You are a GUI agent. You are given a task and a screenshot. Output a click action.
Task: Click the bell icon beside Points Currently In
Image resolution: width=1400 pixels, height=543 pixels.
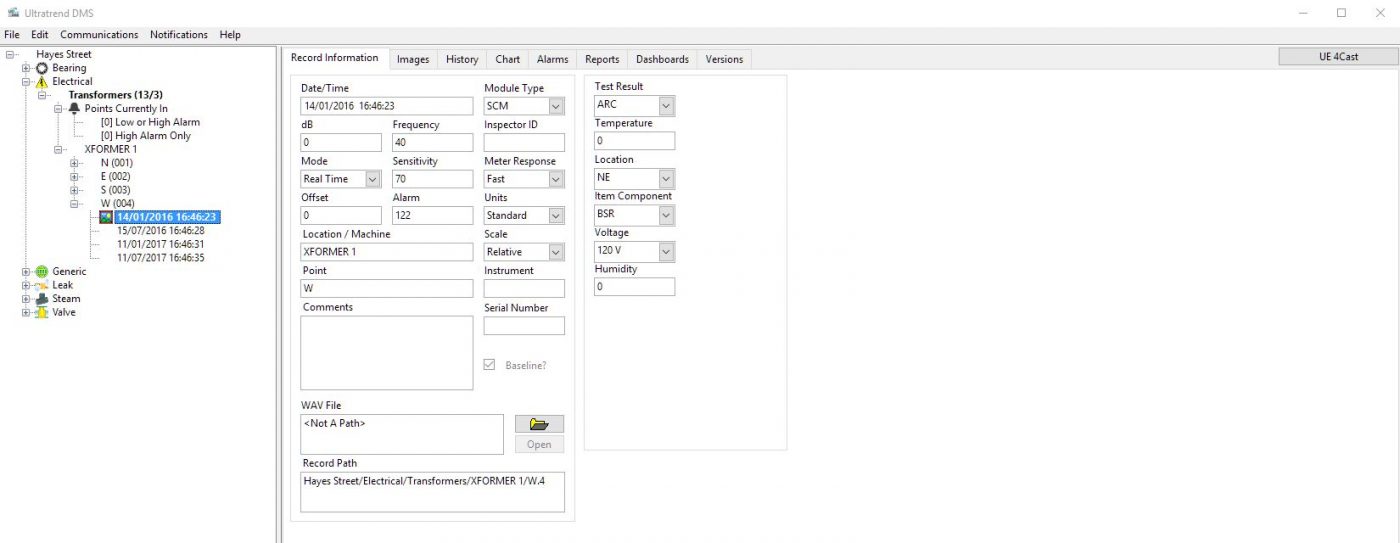[x=74, y=109]
